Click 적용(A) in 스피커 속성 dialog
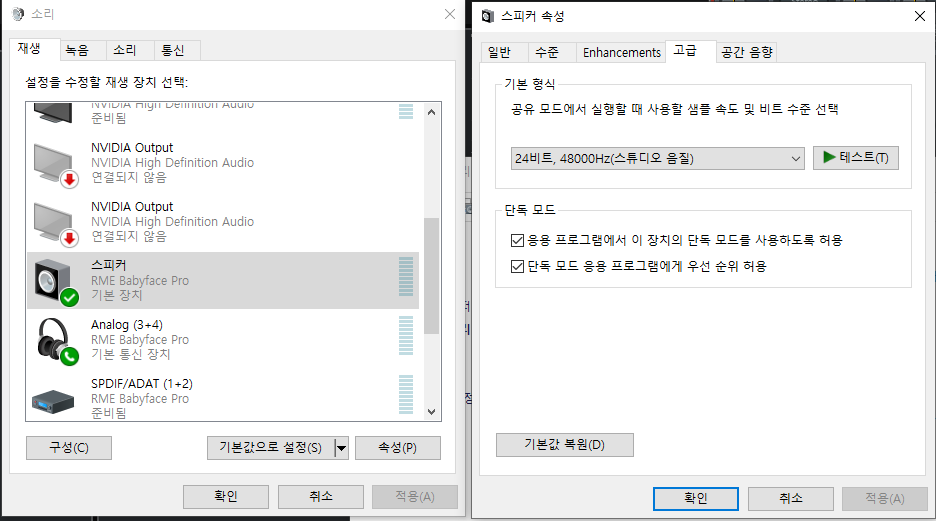The width and height of the screenshot is (936, 521). coord(885,499)
